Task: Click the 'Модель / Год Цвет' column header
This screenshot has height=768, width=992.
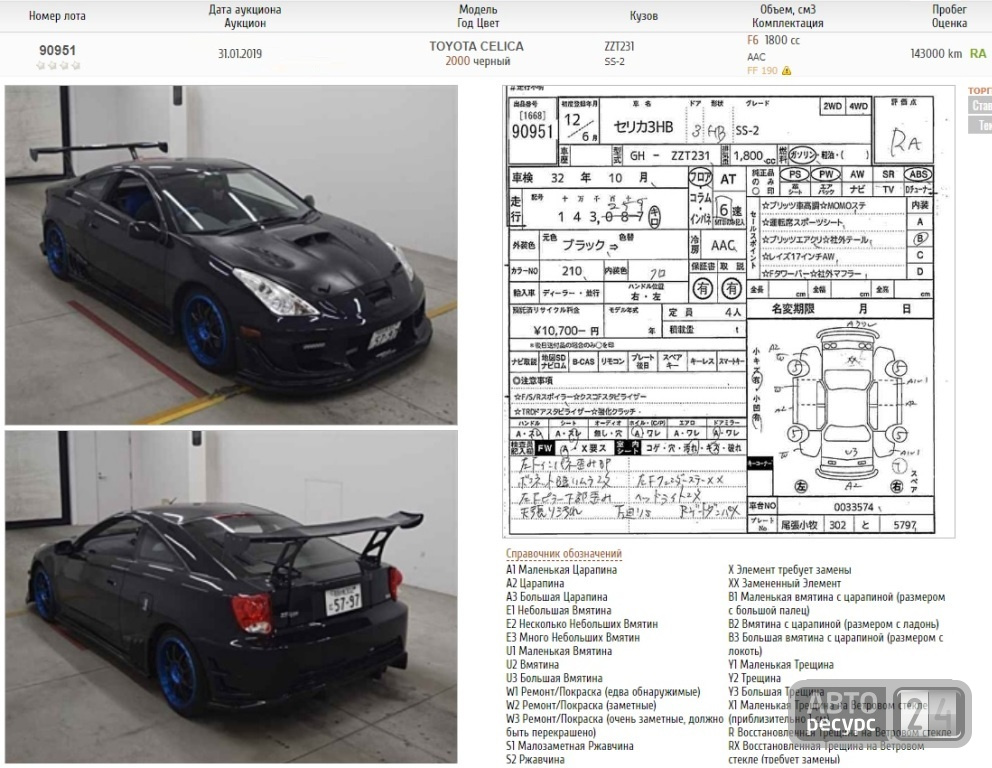Action: pos(478,16)
